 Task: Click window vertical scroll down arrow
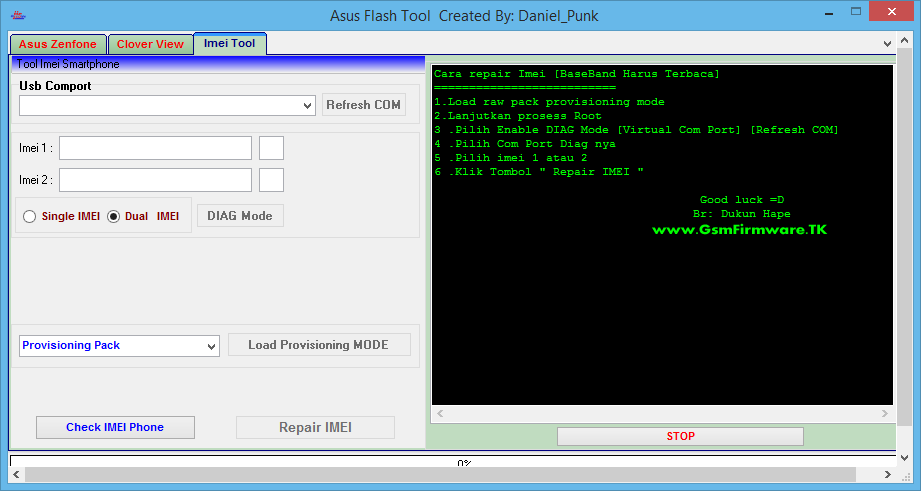coord(905,458)
